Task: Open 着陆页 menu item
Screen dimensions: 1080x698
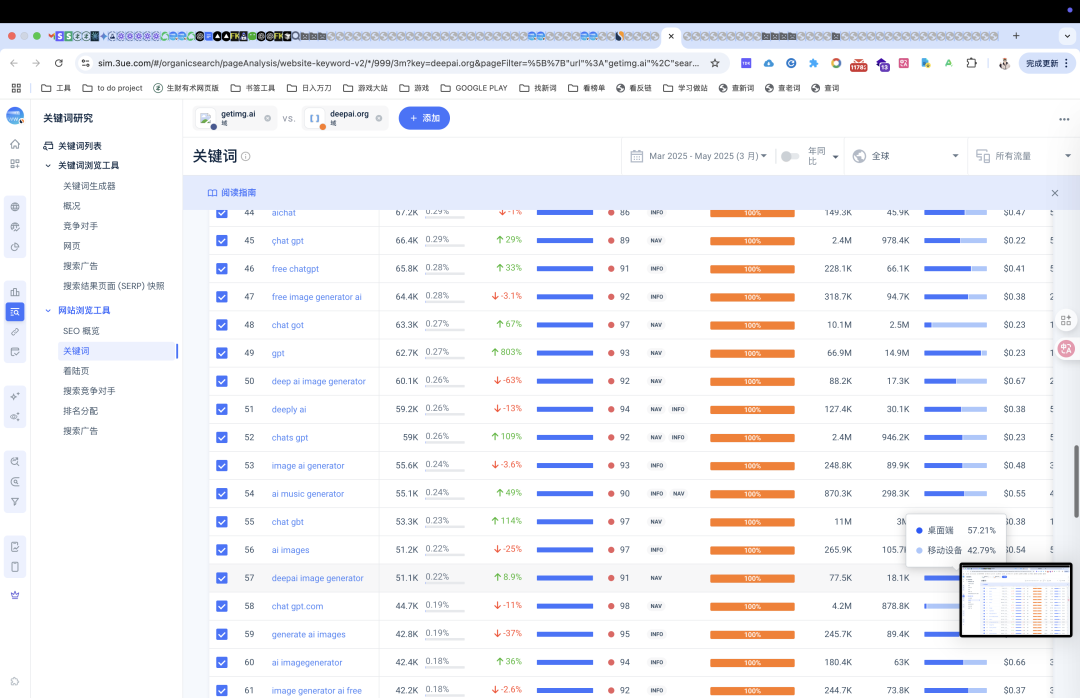Action: 76,371
